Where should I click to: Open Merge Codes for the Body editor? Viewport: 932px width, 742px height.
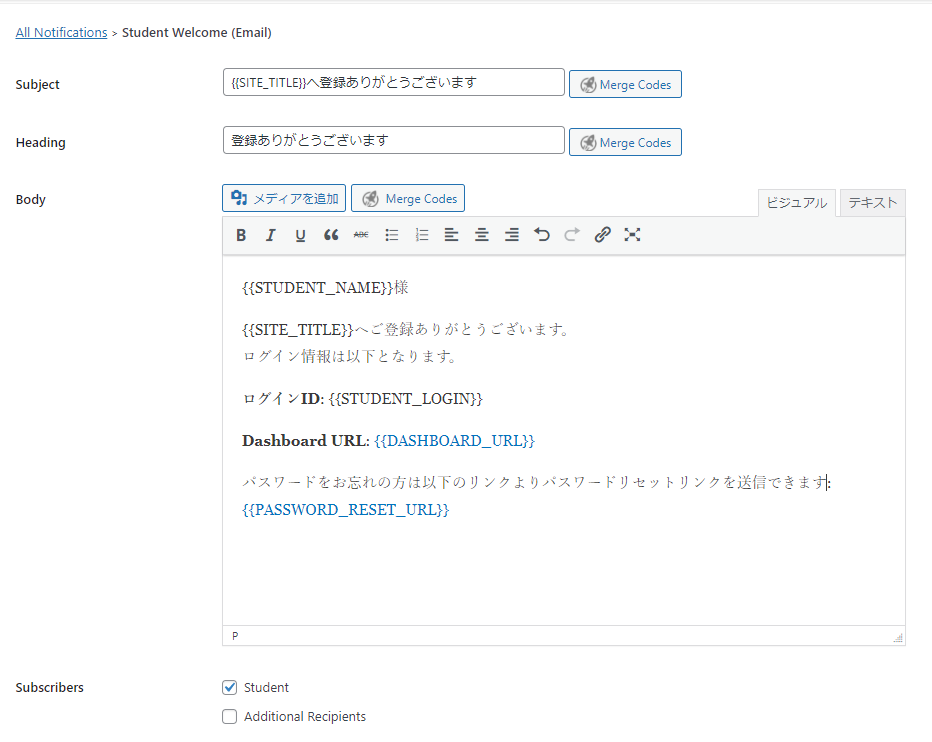408,199
